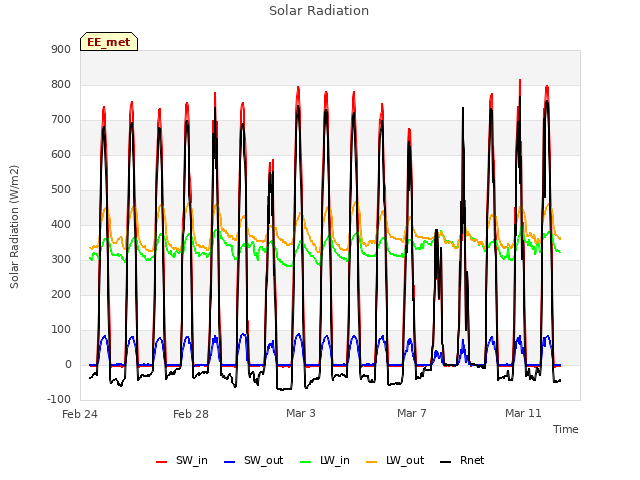Image resolution: width=640 pixels, height=480 pixels.
Task: Click the Solar Radiation chart title
Action: point(319,11)
